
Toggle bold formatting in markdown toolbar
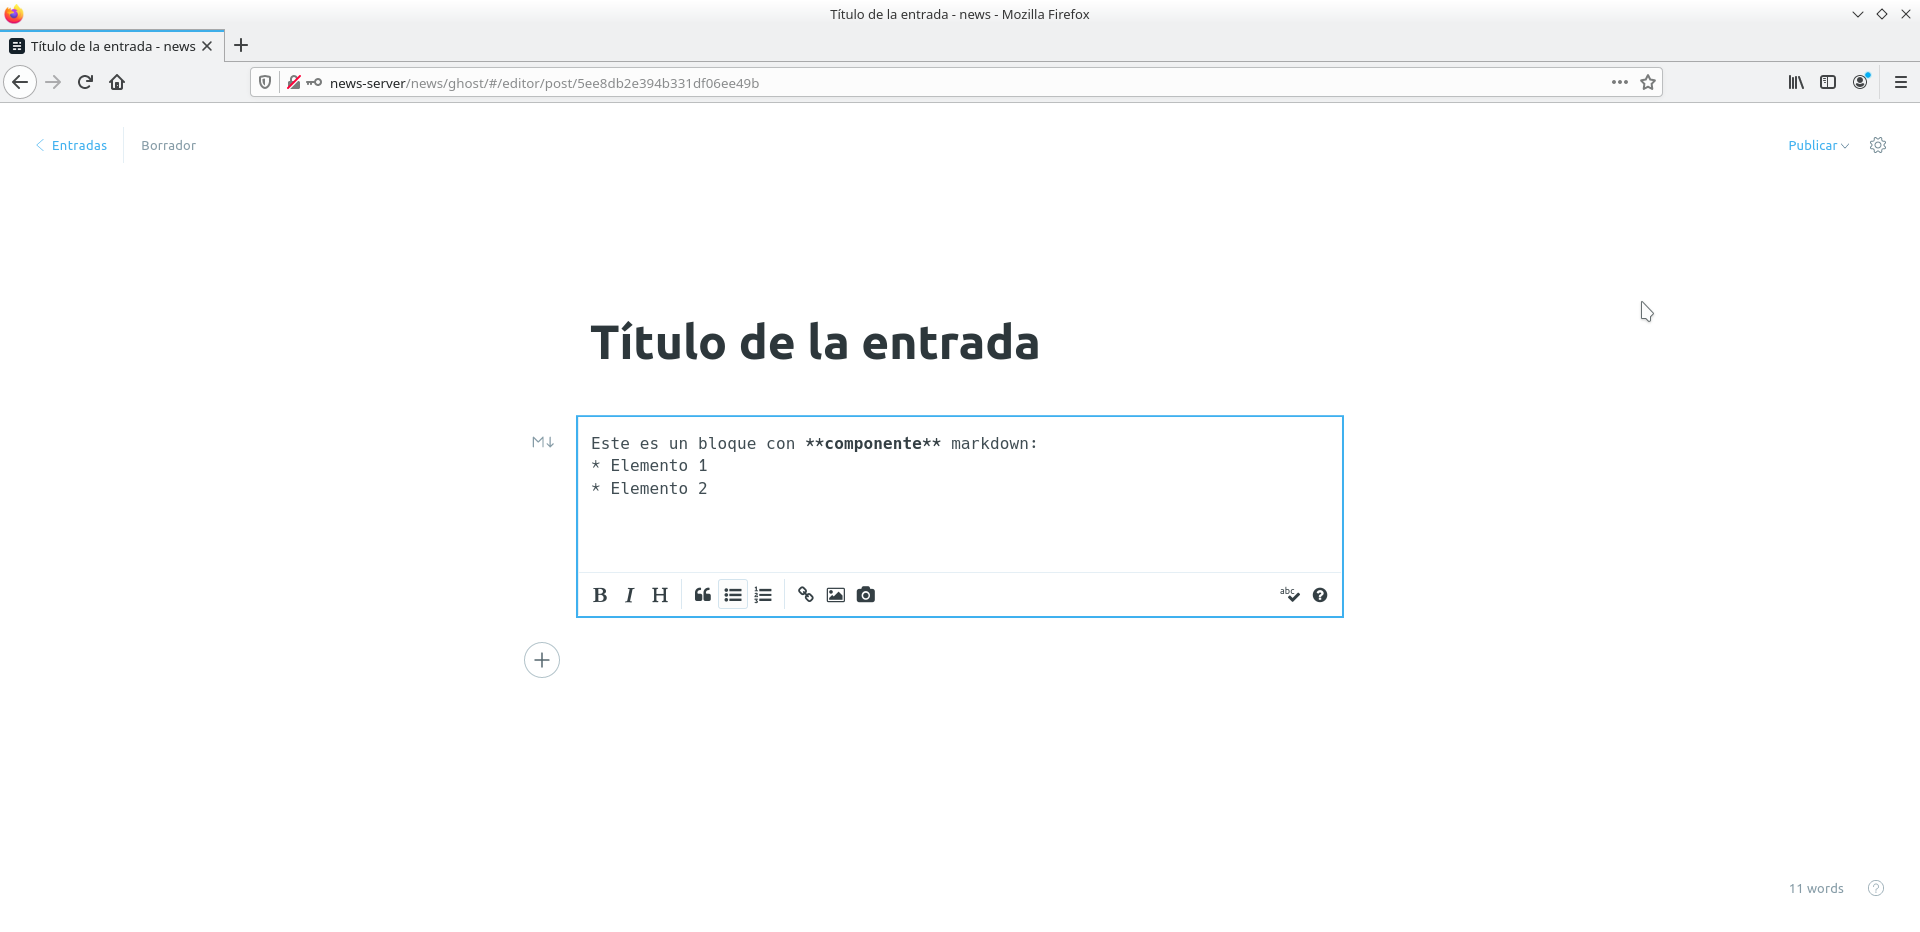[600, 595]
